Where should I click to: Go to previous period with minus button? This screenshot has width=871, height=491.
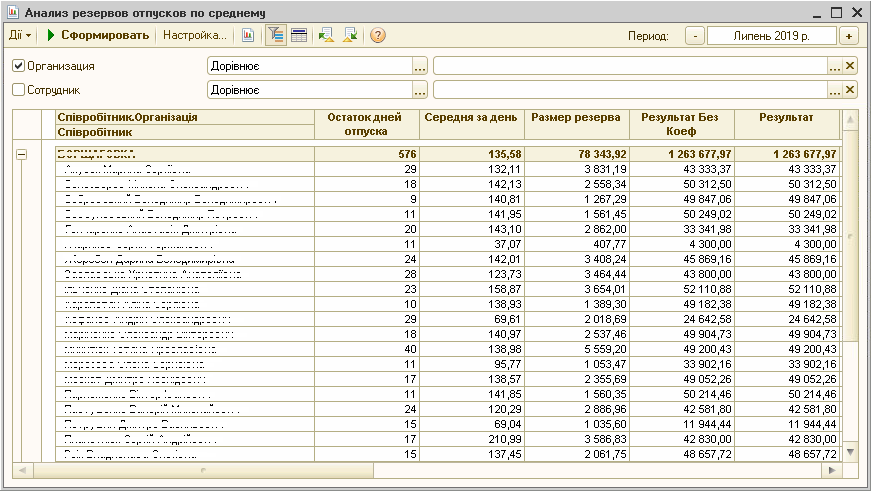pos(695,36)
